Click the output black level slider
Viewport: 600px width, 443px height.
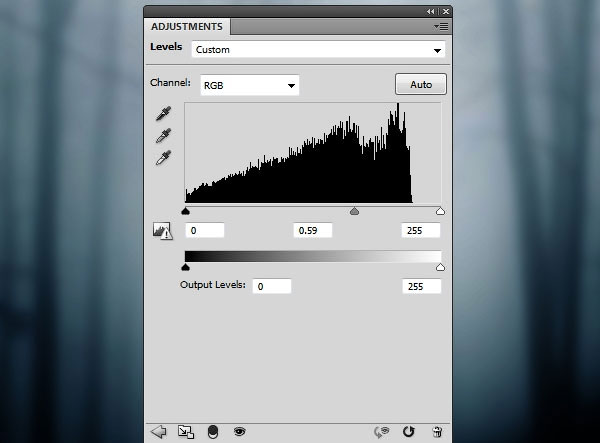coord(186,267)
